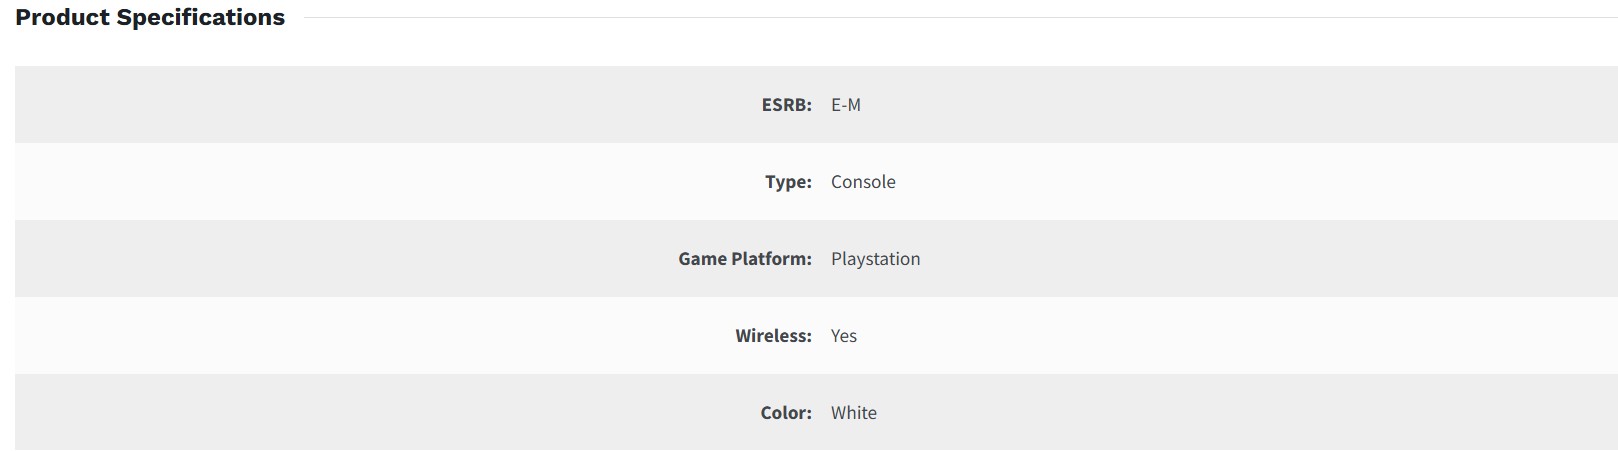Click the Type: label
This screenshot has width=1618, height=451.
[788, 182]
